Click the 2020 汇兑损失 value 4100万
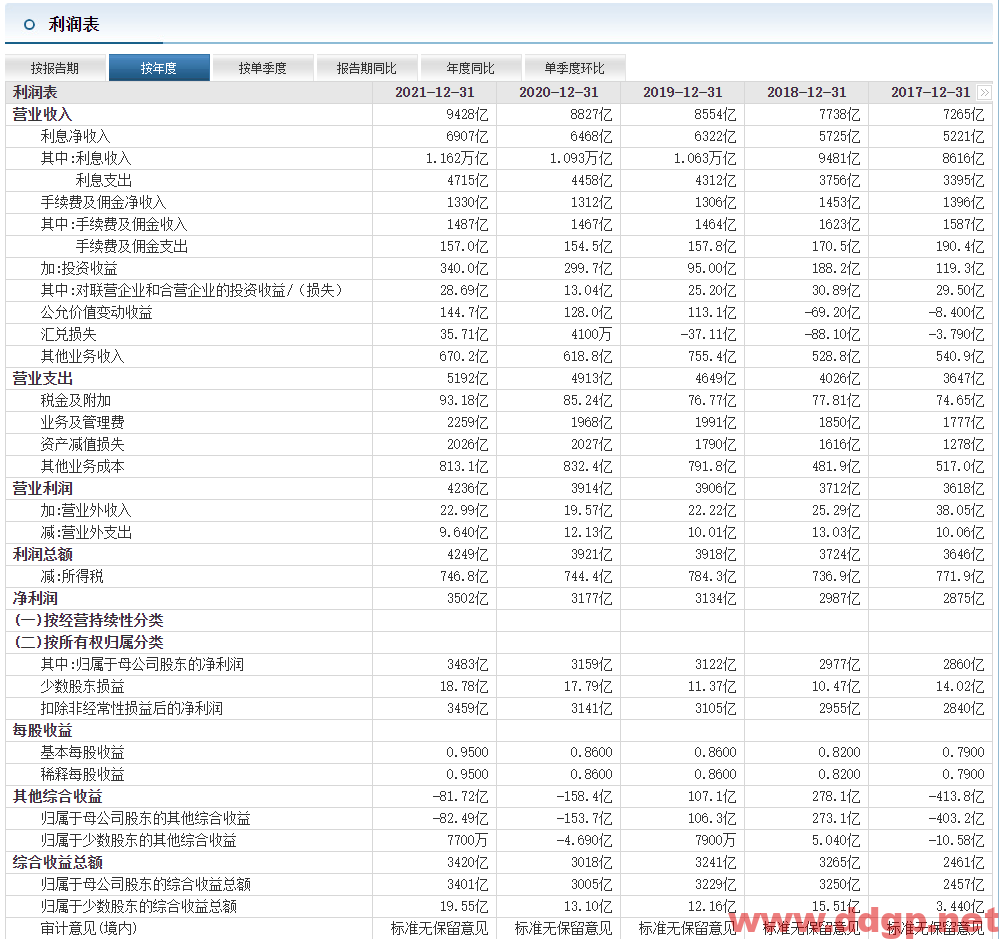999x939 pixels. pos(591,334)
